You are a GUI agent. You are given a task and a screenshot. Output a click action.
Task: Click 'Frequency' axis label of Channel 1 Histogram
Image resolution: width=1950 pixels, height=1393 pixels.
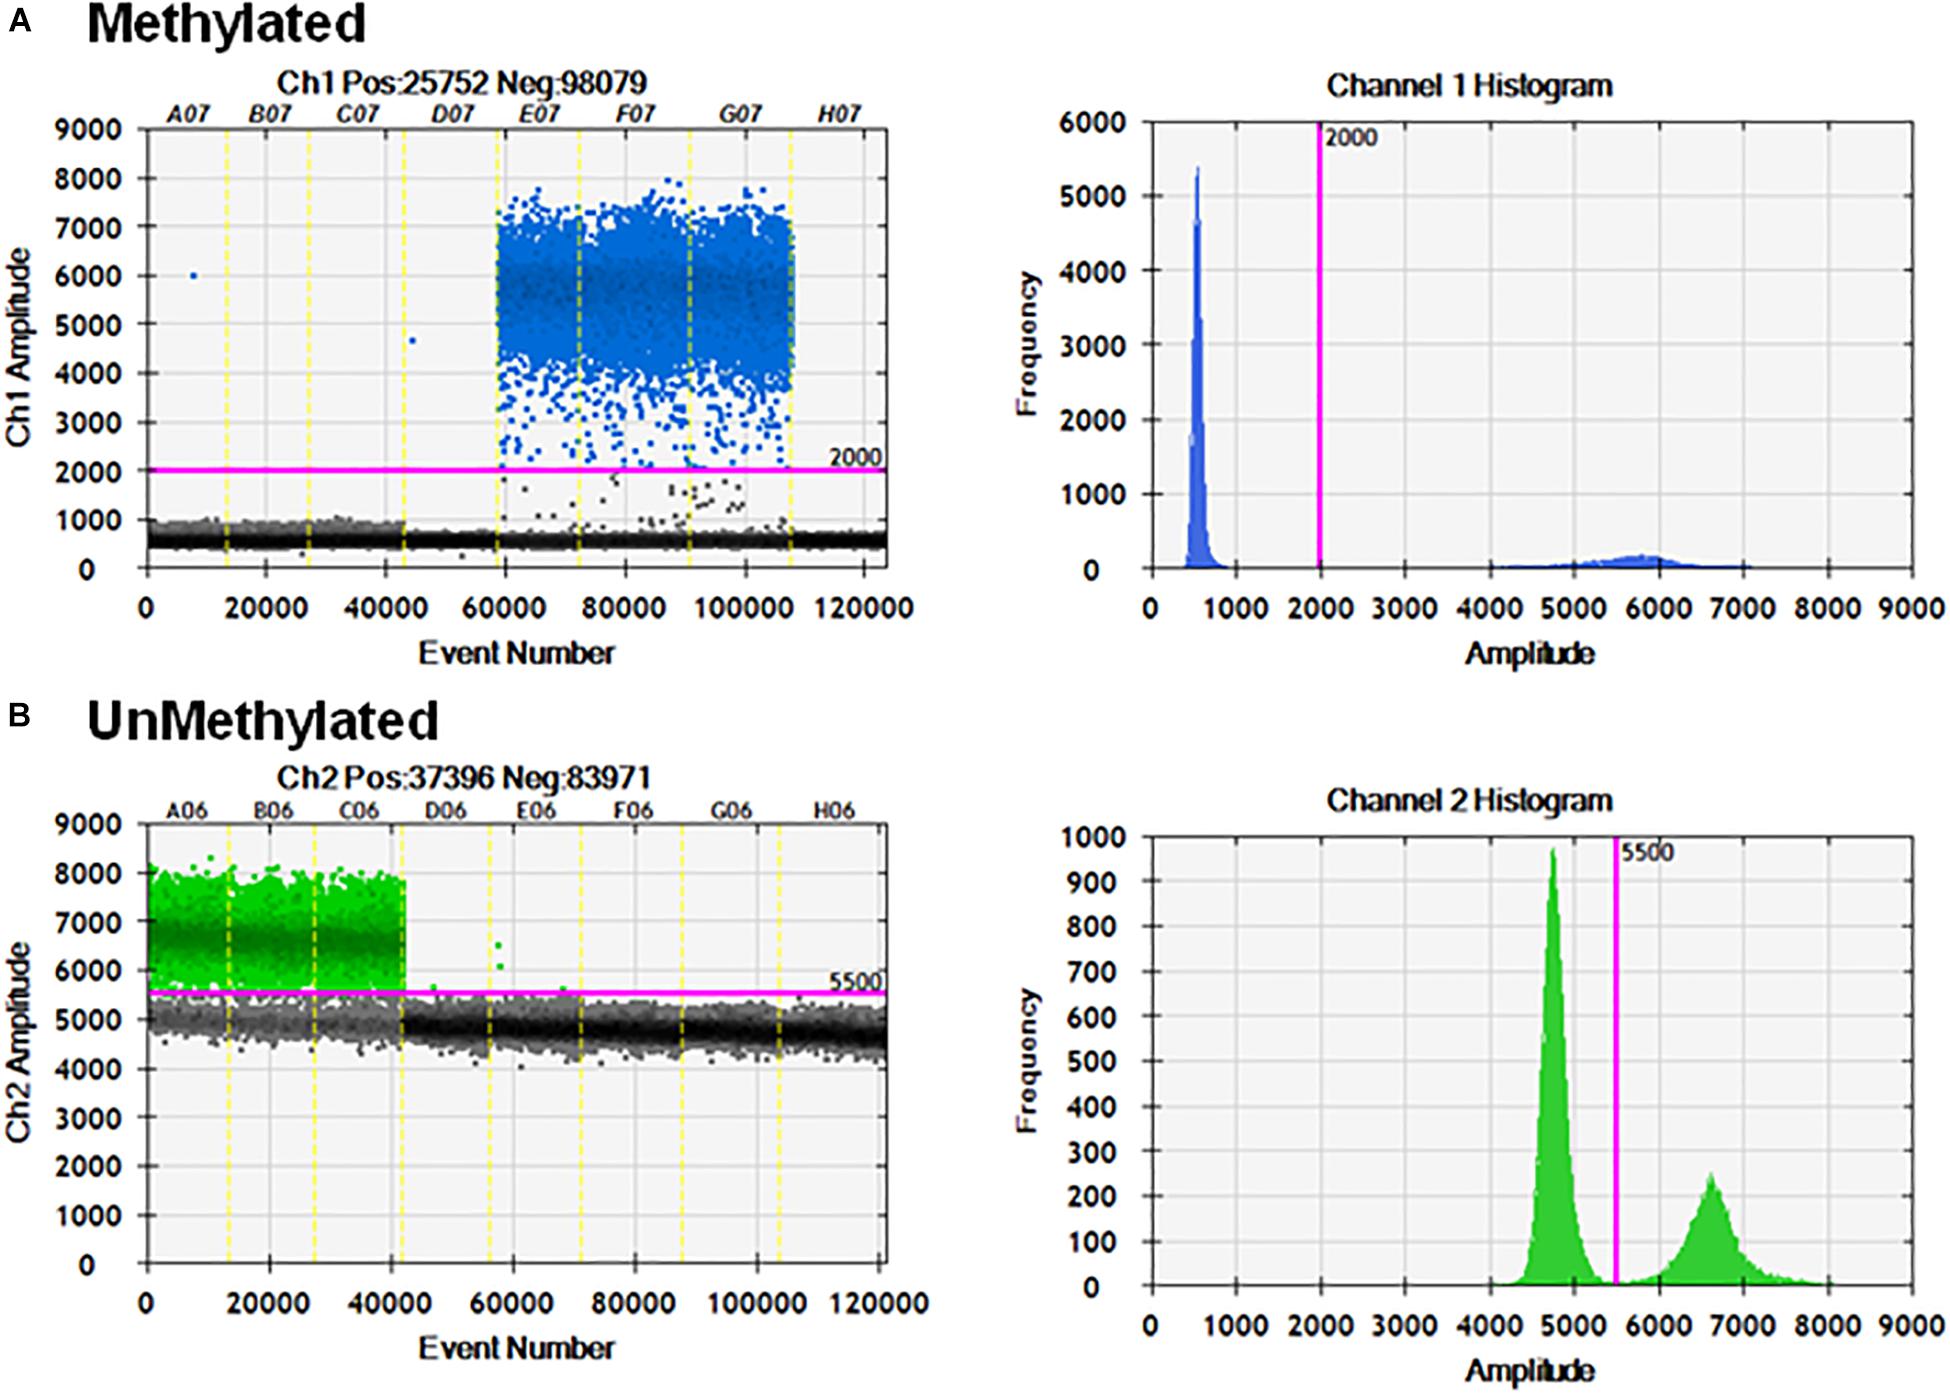click(x=1026, y=343)
